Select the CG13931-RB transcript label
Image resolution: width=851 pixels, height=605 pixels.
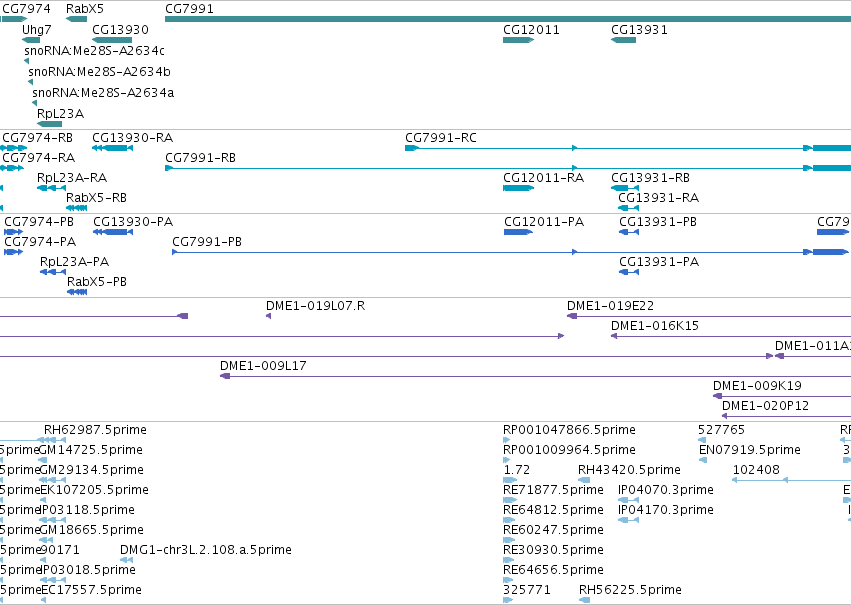click(x=650, y=178)
